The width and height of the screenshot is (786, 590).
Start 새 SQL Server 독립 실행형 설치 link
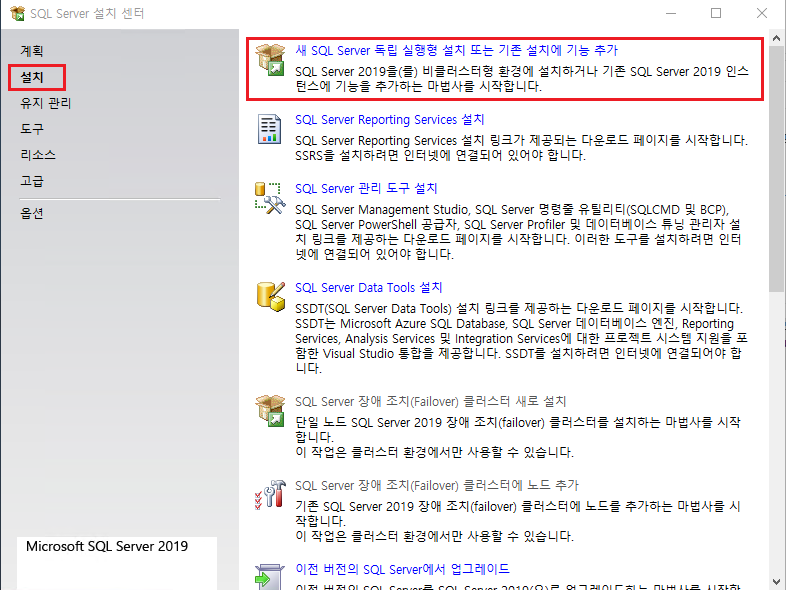coord(456,50)
